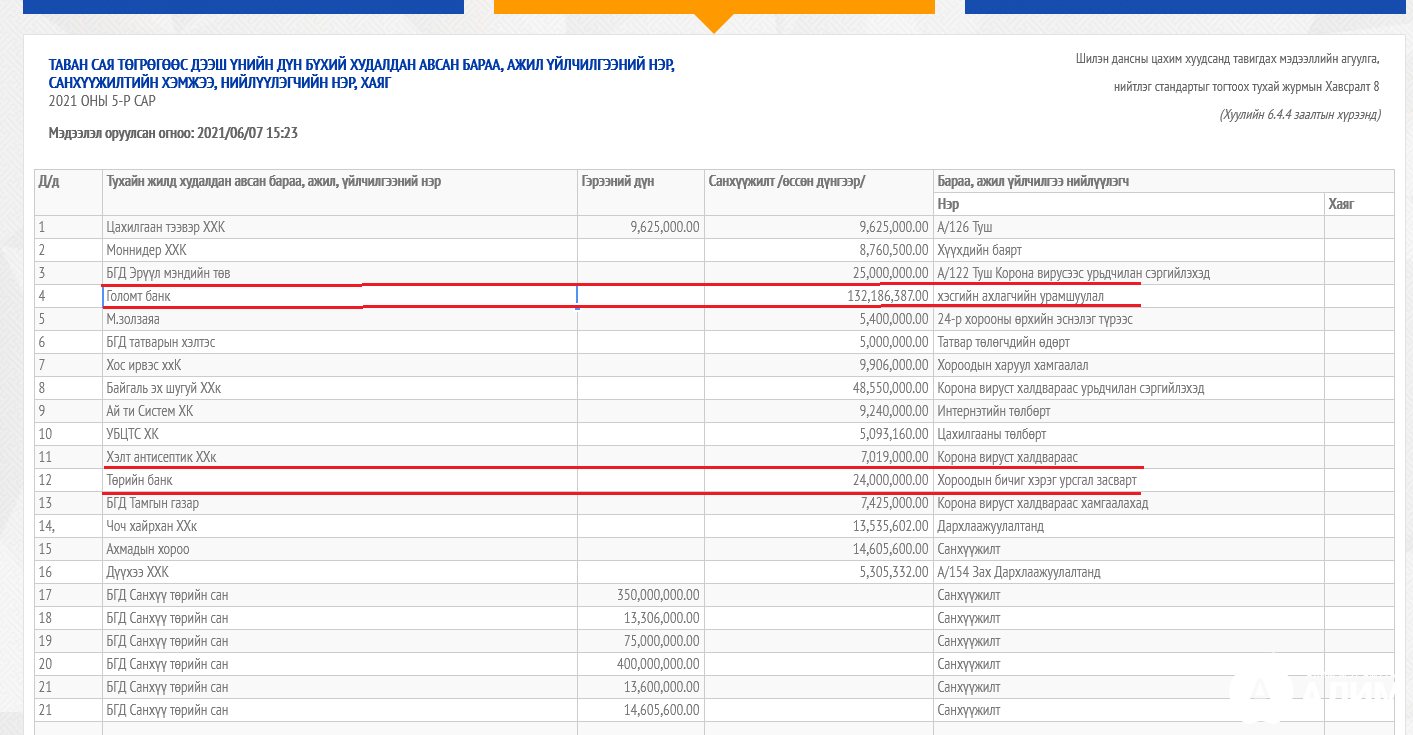Select the 'Хос ирвэс ххК' cell
The height and width of the screenshot is (735, 1413).
click(340, 365)
